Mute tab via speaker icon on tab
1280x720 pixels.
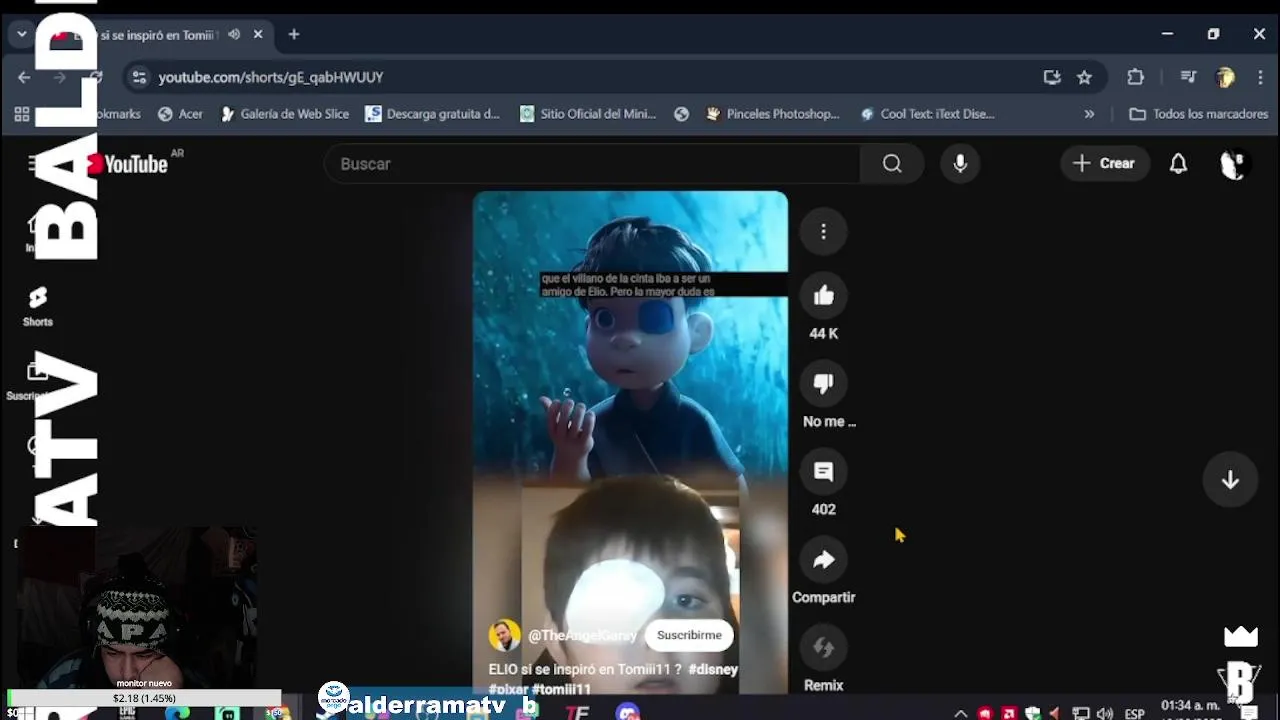pos(234,34)
